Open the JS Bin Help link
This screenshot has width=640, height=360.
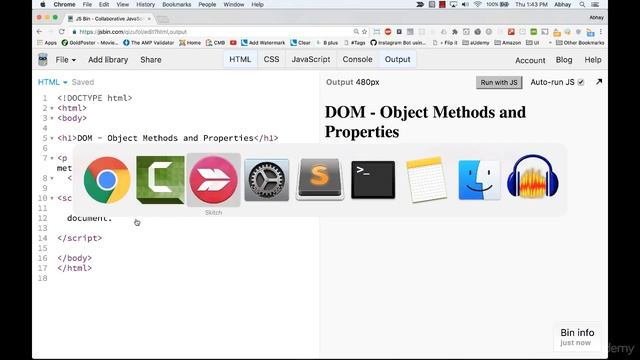click(593, 60)
